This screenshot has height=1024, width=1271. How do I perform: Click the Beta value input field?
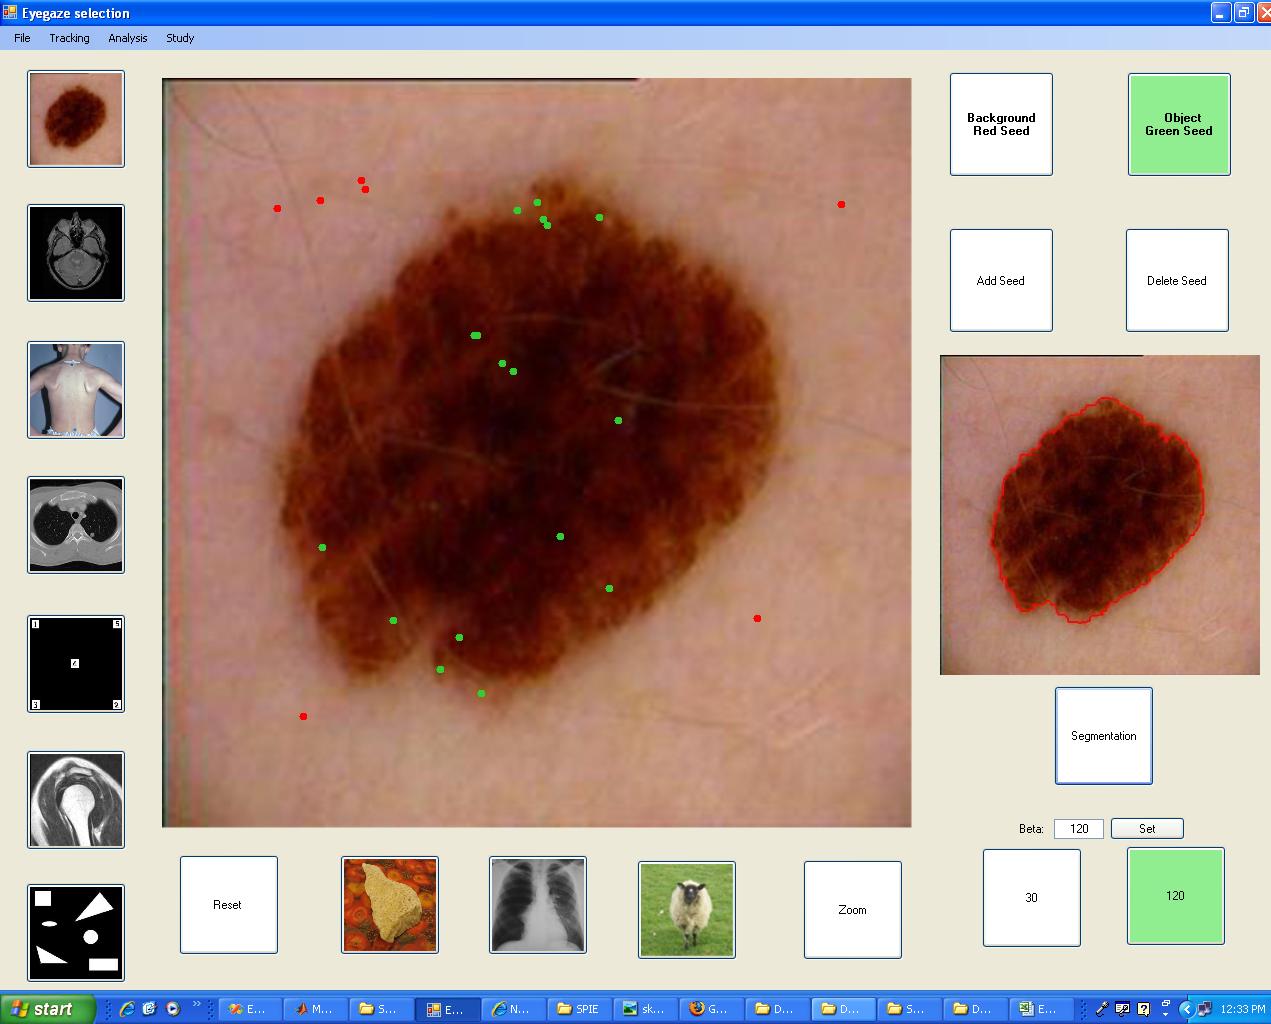point(1078,828)
